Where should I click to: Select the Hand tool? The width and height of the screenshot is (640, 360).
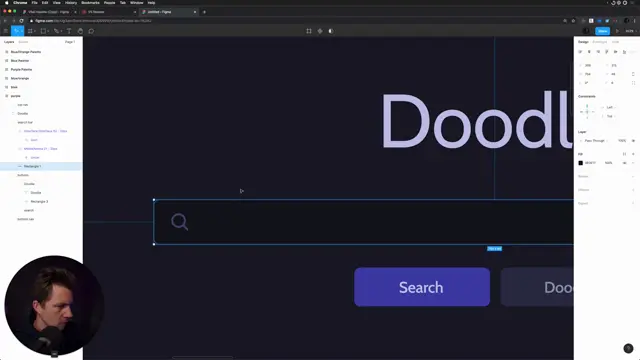coord(80,31)
